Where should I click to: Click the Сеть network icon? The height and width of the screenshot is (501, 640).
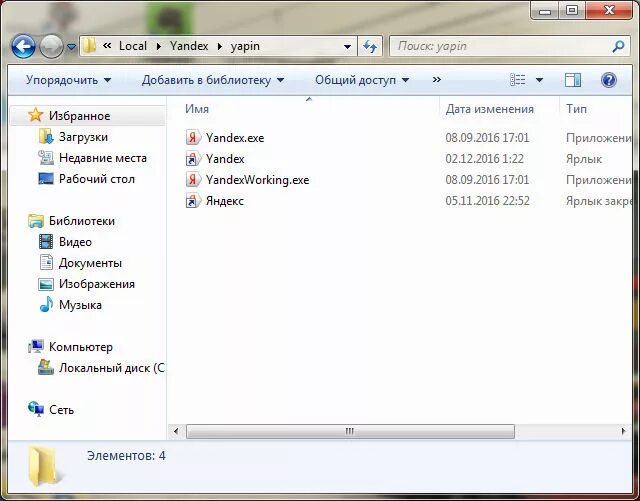(36, 409)
